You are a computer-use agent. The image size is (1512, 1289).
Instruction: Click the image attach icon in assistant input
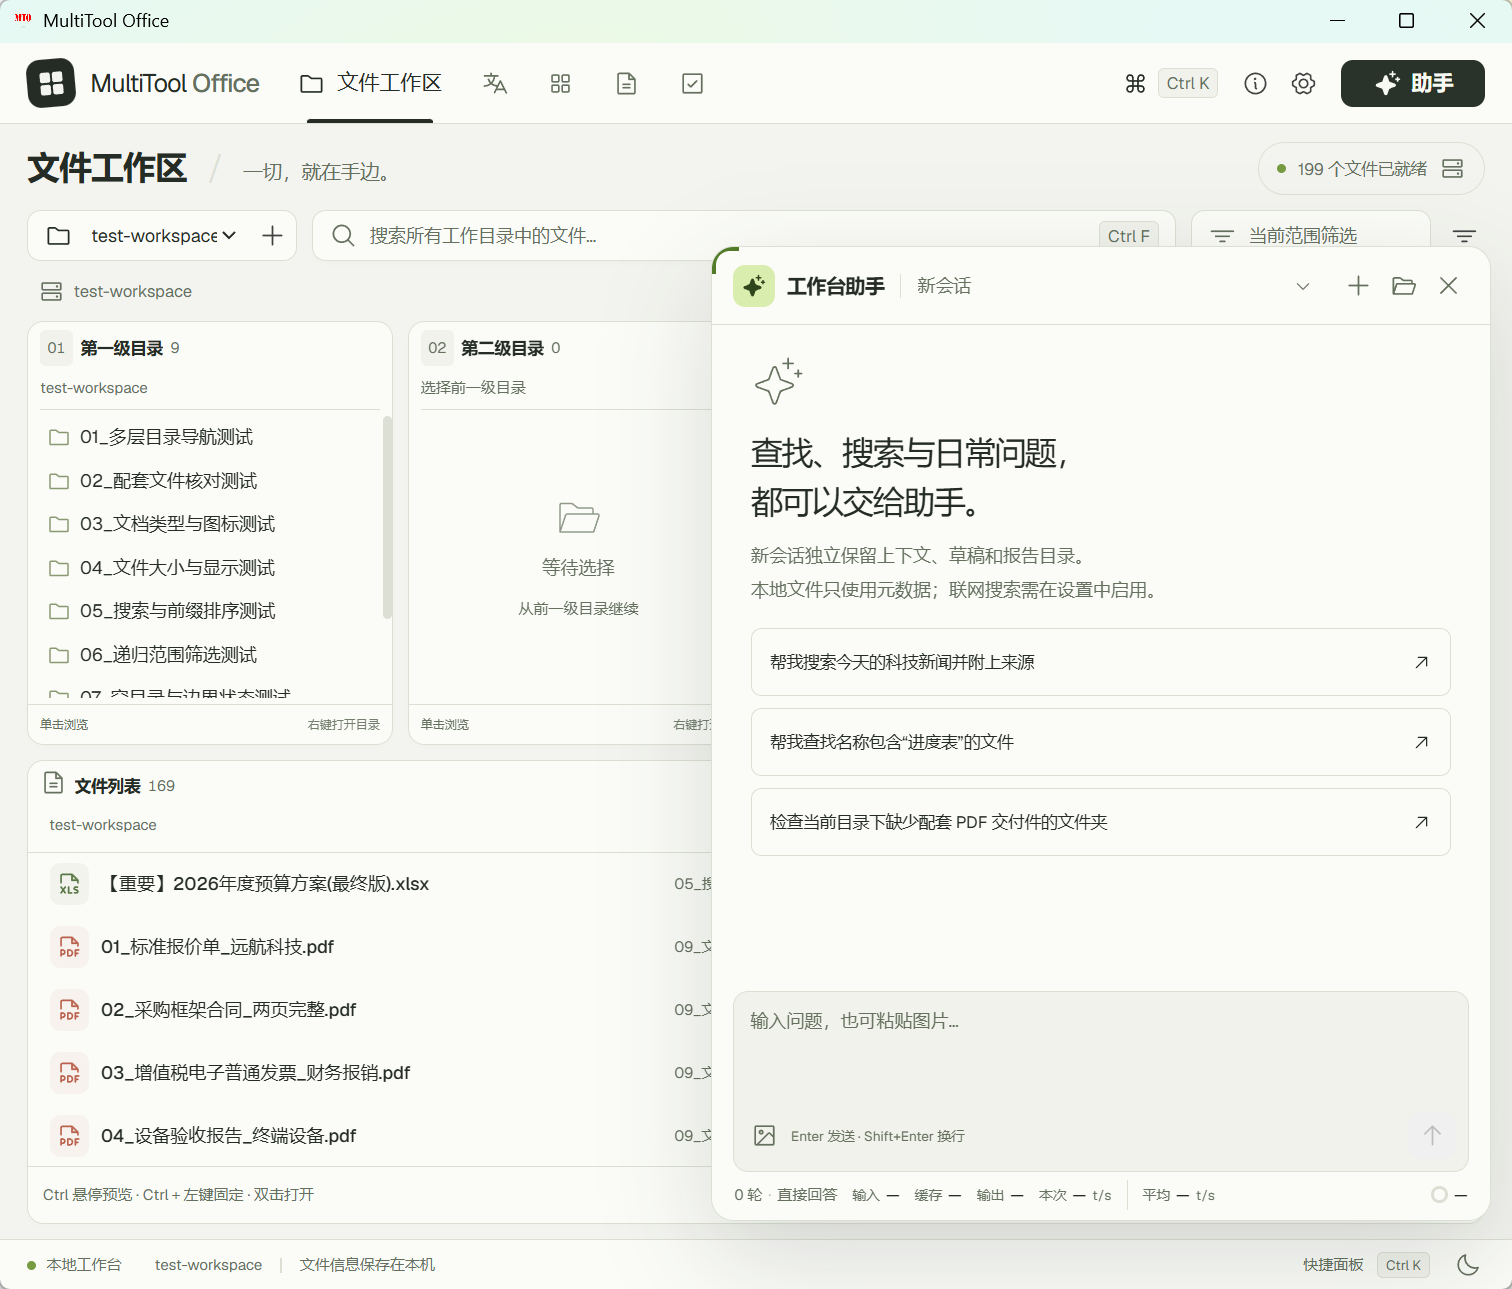765,1136
